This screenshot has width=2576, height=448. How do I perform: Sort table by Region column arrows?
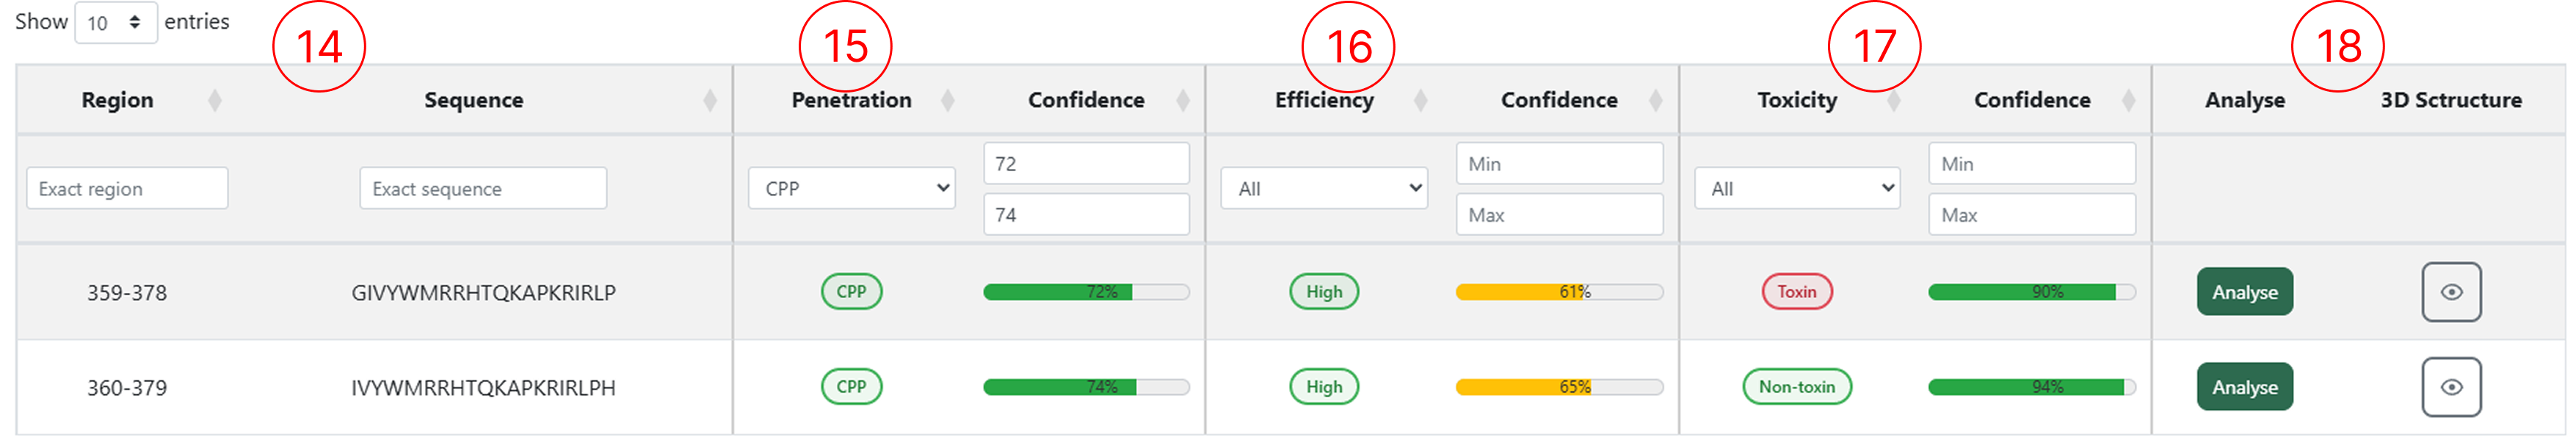214,100
